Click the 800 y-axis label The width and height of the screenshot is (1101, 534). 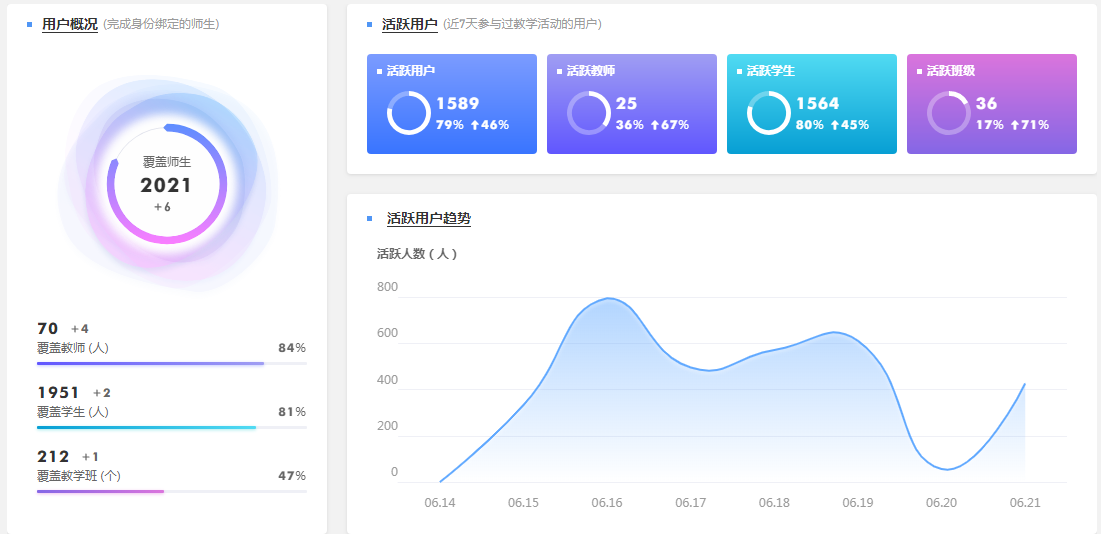pyautogui.click(x=388, y=286)
